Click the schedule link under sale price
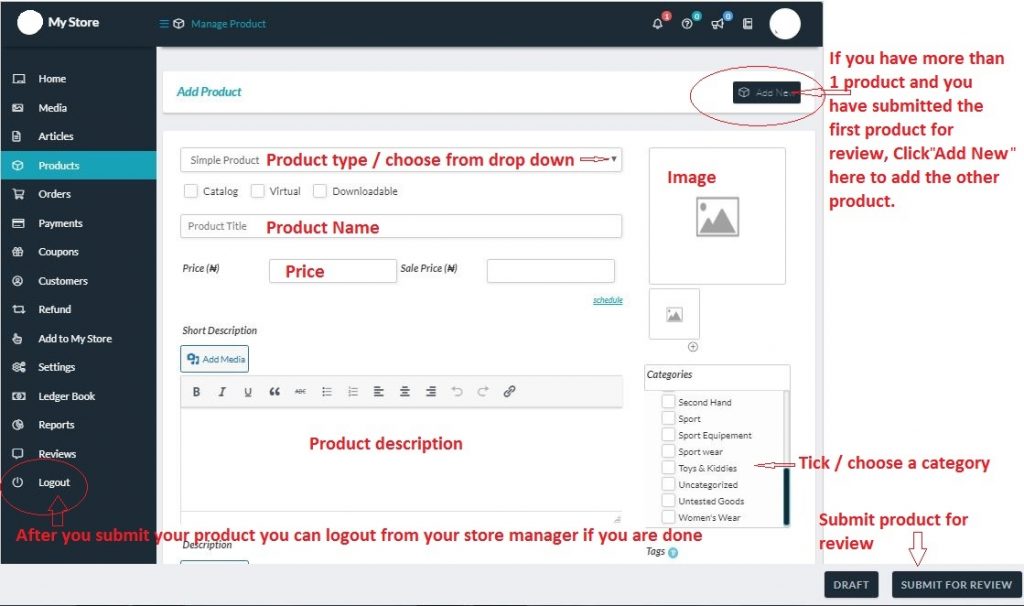 click(x=607, y=300)
